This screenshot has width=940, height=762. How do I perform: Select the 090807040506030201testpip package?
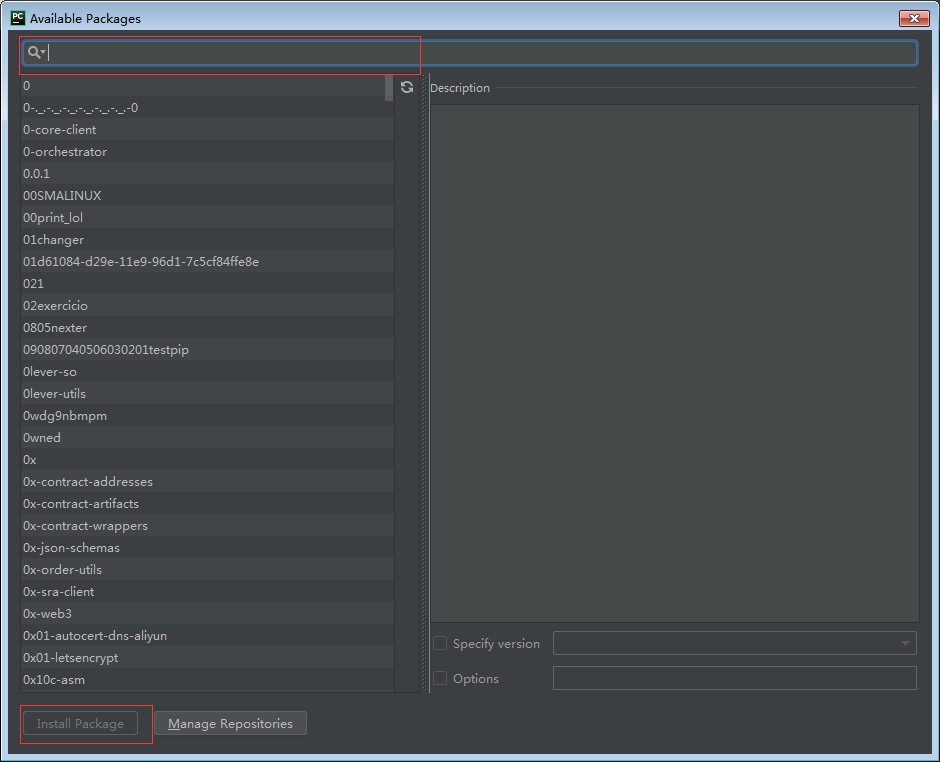tap(207, 350)
